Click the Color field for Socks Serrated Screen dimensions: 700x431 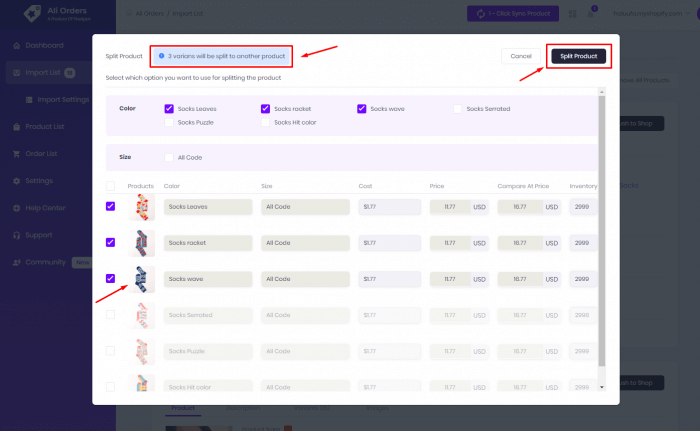pyautogui.click(x=208, y=315)
